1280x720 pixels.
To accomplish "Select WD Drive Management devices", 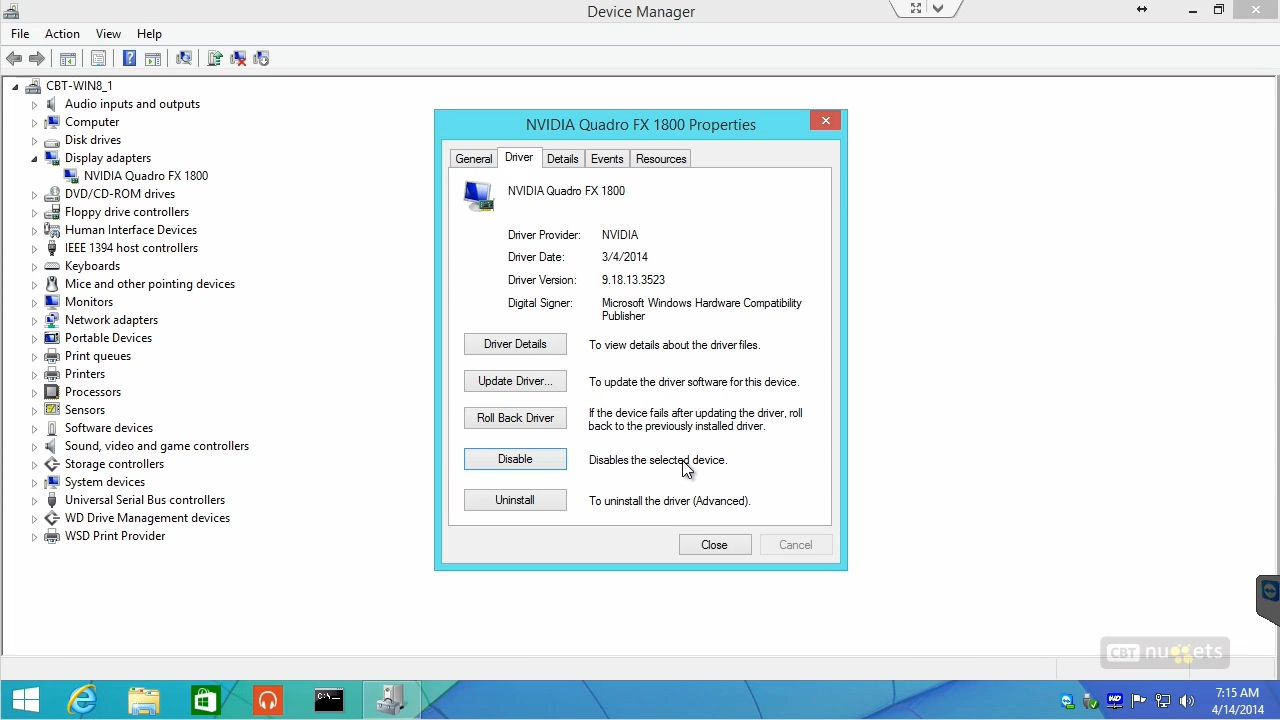I will [147, 518].
